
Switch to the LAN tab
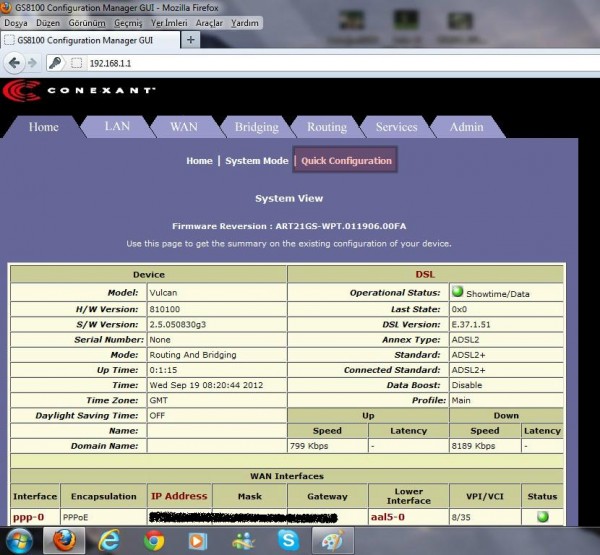pyautogui.click(x=117, y=127)
